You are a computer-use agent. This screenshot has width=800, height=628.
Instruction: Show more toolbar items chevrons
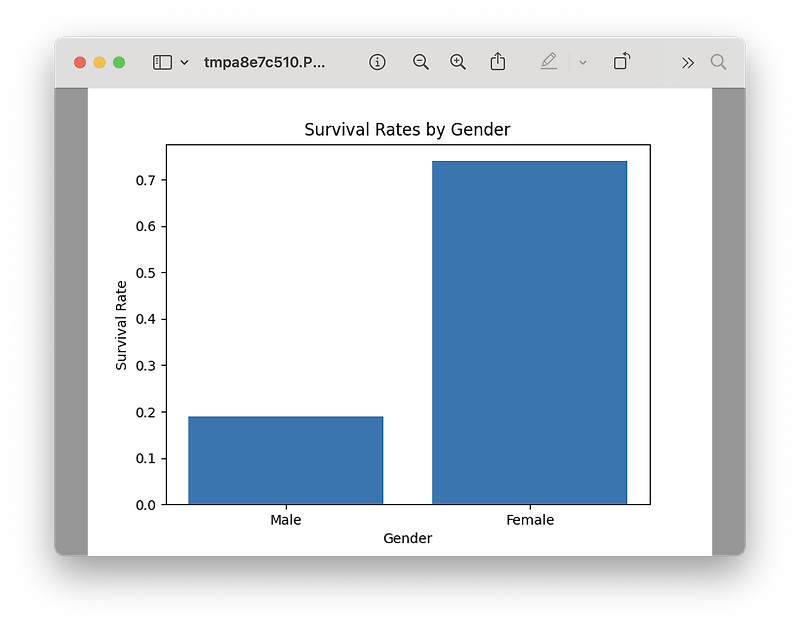click(x=688, y=63)
